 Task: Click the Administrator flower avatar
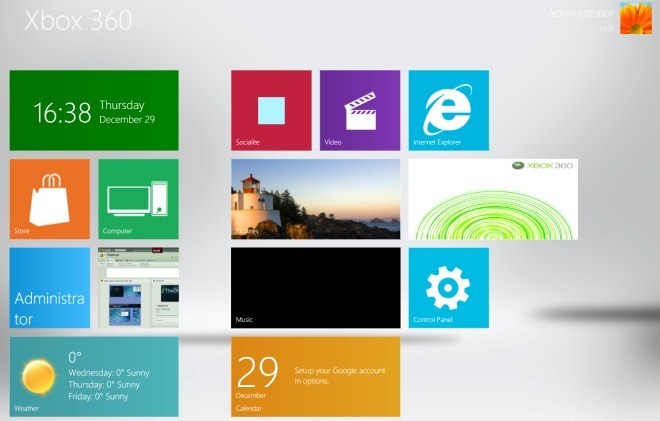click(x=636, y=18)
